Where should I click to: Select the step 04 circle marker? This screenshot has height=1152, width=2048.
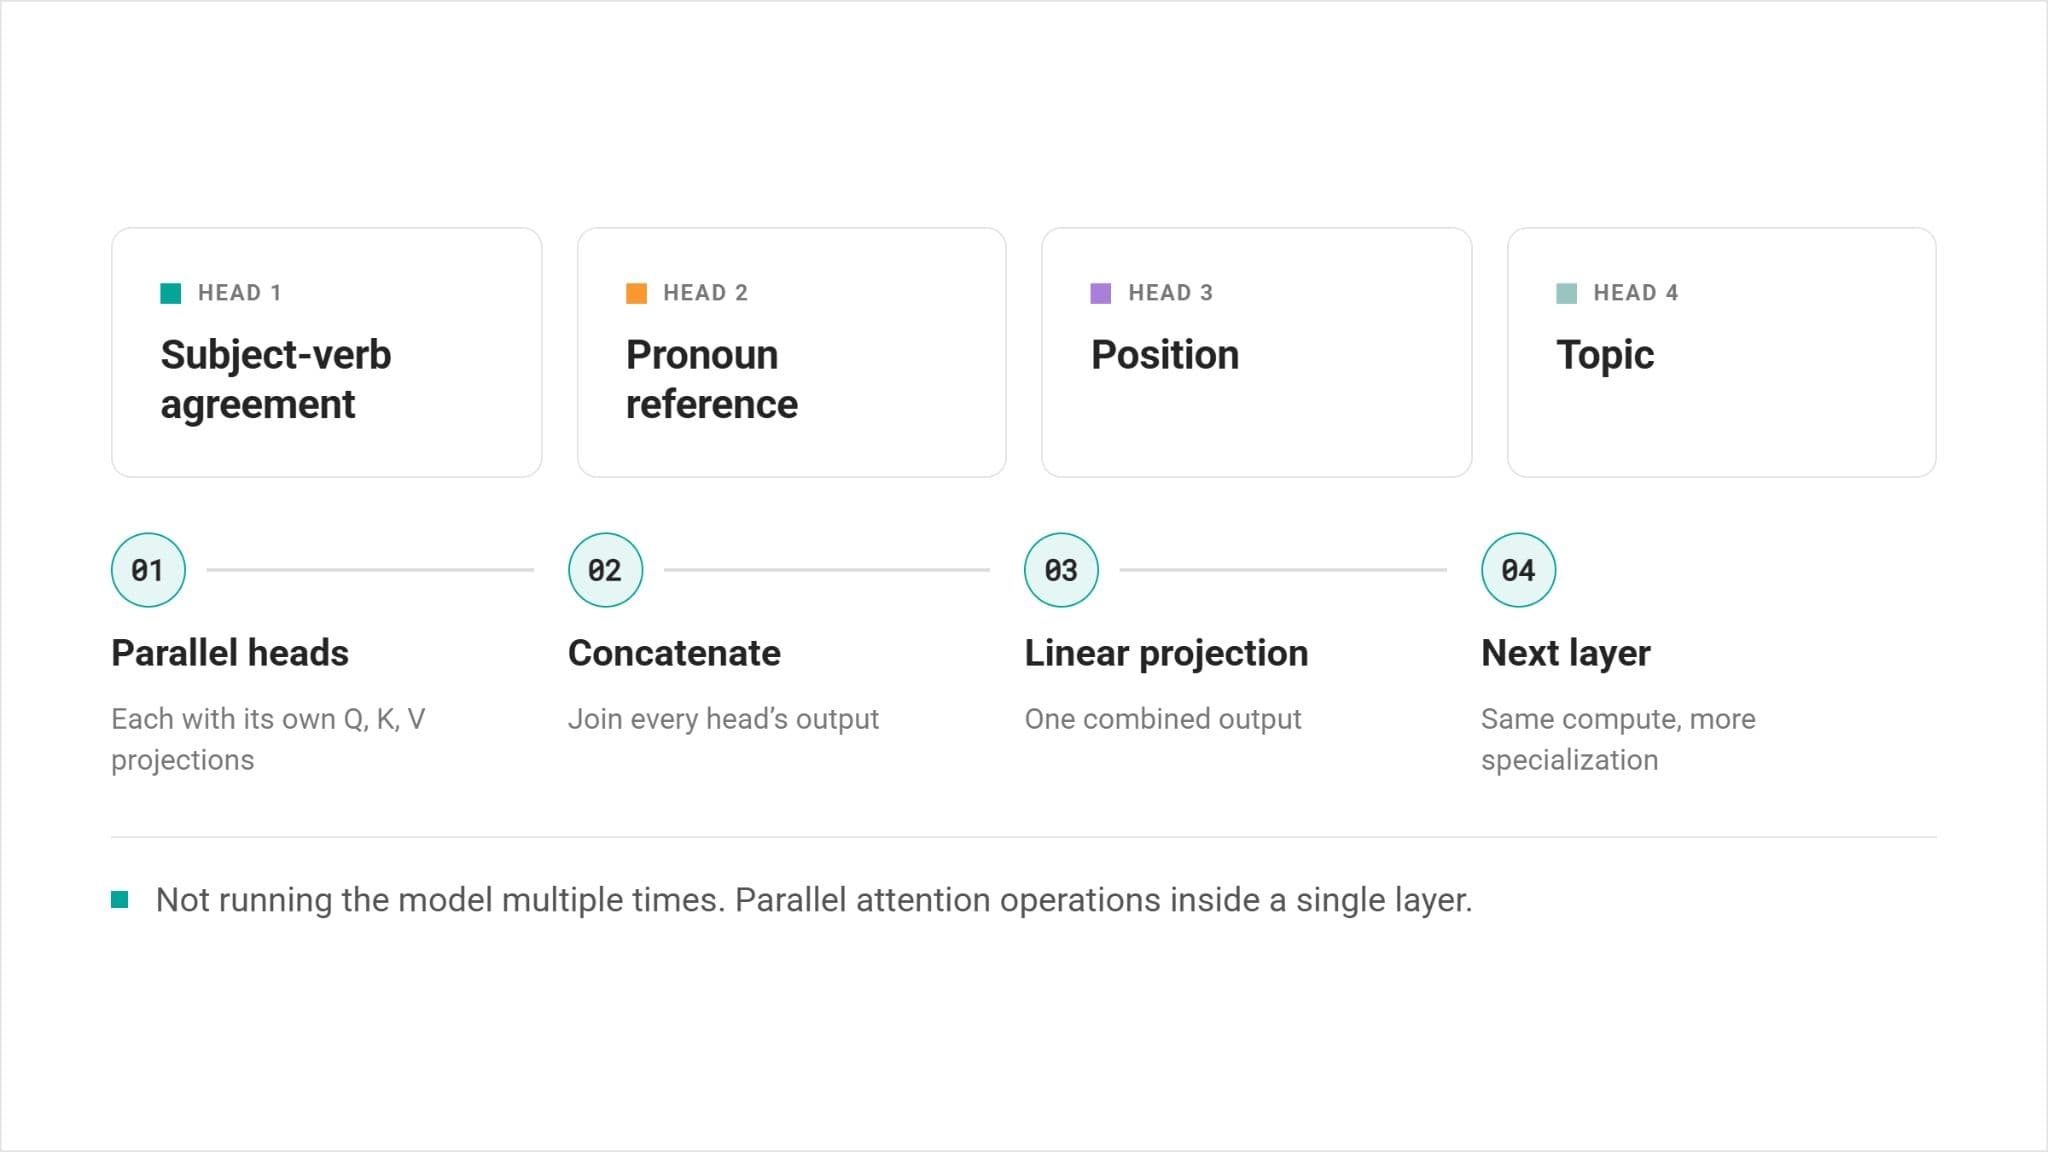[1518, 570]
